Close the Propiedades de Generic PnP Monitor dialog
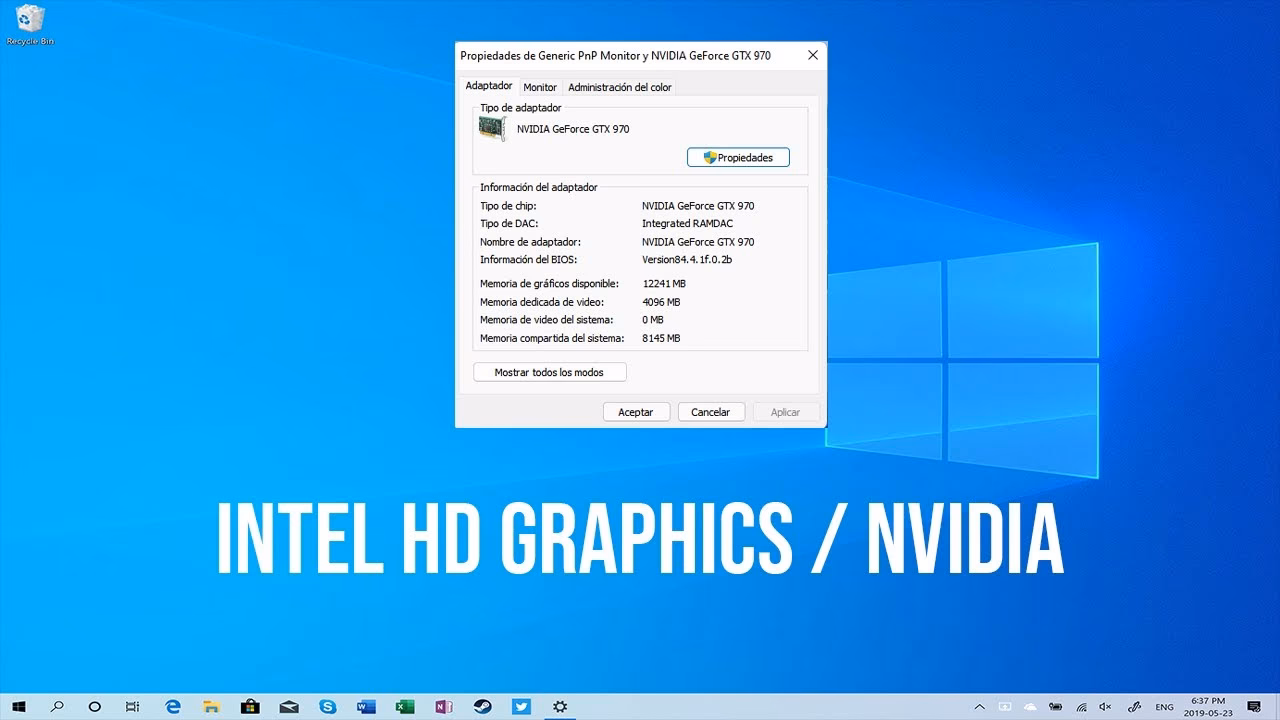Screen dimensions: 1280x720 (x=813, y=56)
